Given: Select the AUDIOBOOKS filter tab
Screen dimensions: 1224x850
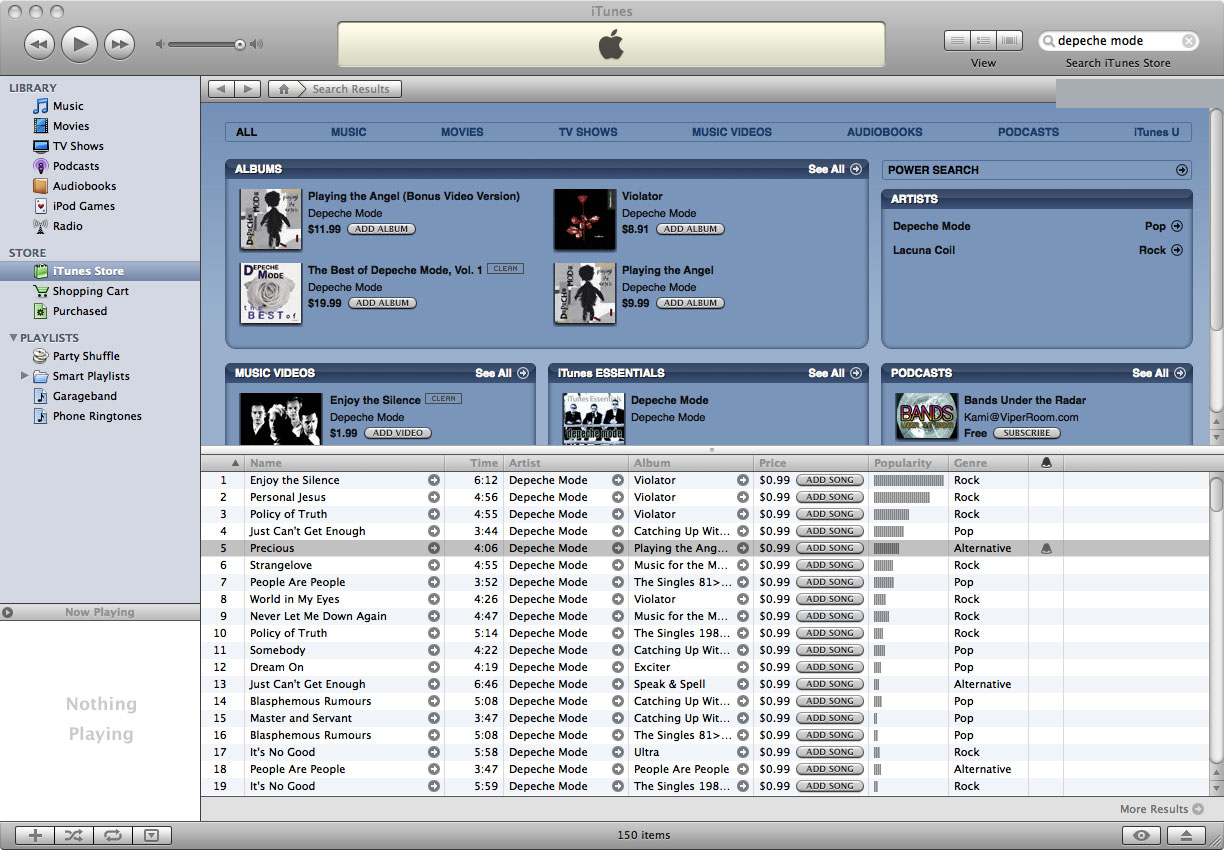Looking at the screenshot, I should [x=885, y=132].
